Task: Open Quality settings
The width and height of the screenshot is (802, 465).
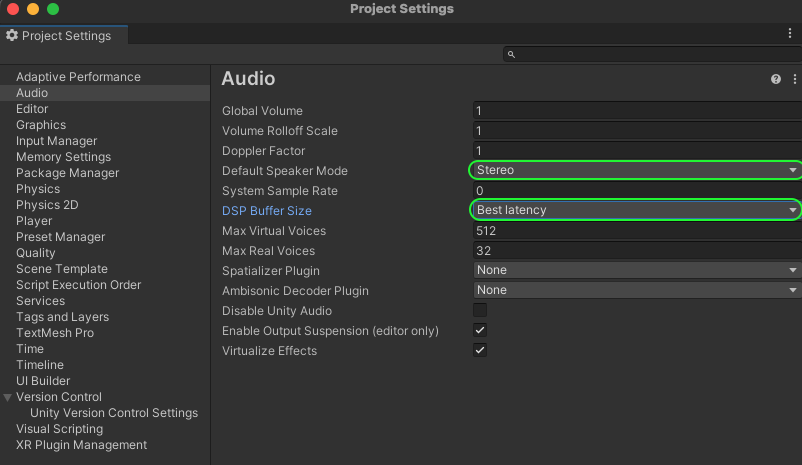Action: 35,253
